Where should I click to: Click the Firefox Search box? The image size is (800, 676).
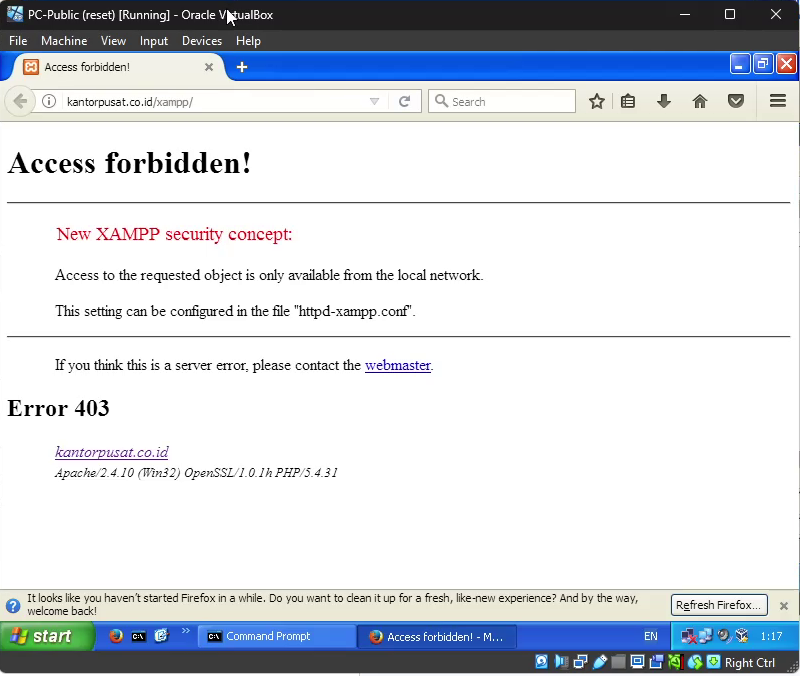(502, 102)
